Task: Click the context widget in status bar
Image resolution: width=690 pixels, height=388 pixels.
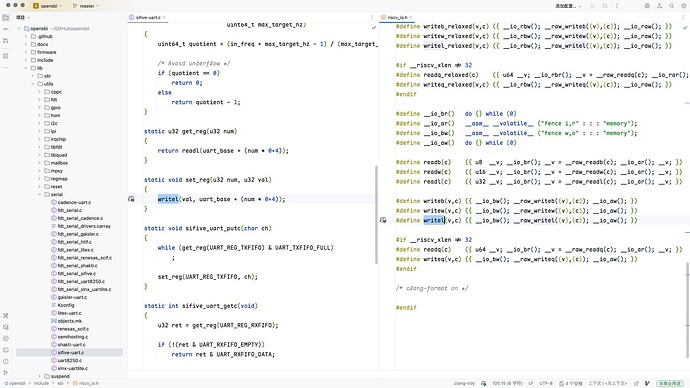Action: pyautogui.click(x=607, y=384)
